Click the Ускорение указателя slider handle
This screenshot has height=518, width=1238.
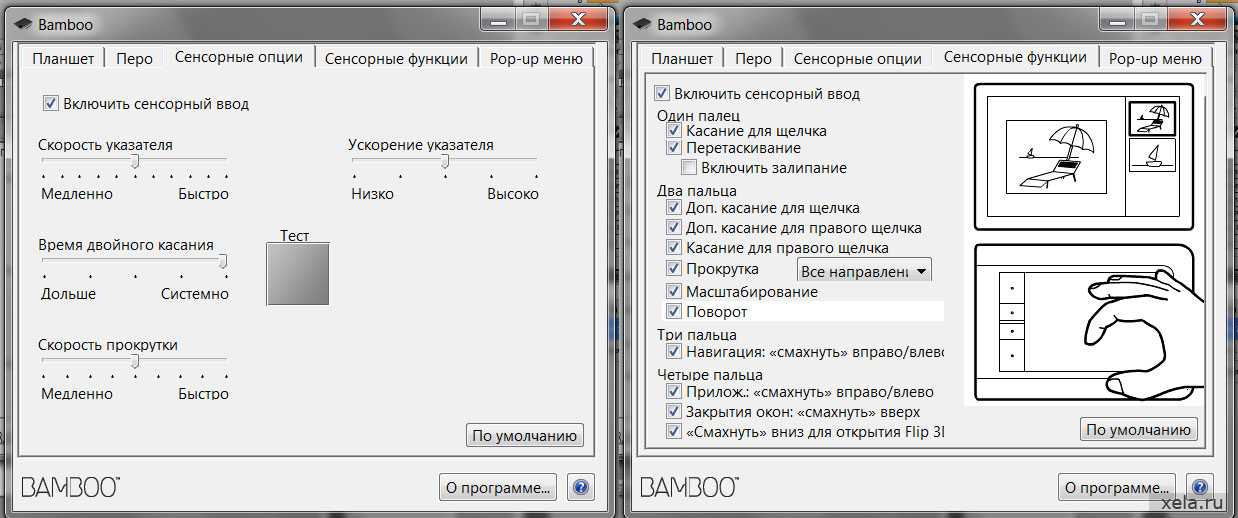click(x=445, y=161)
